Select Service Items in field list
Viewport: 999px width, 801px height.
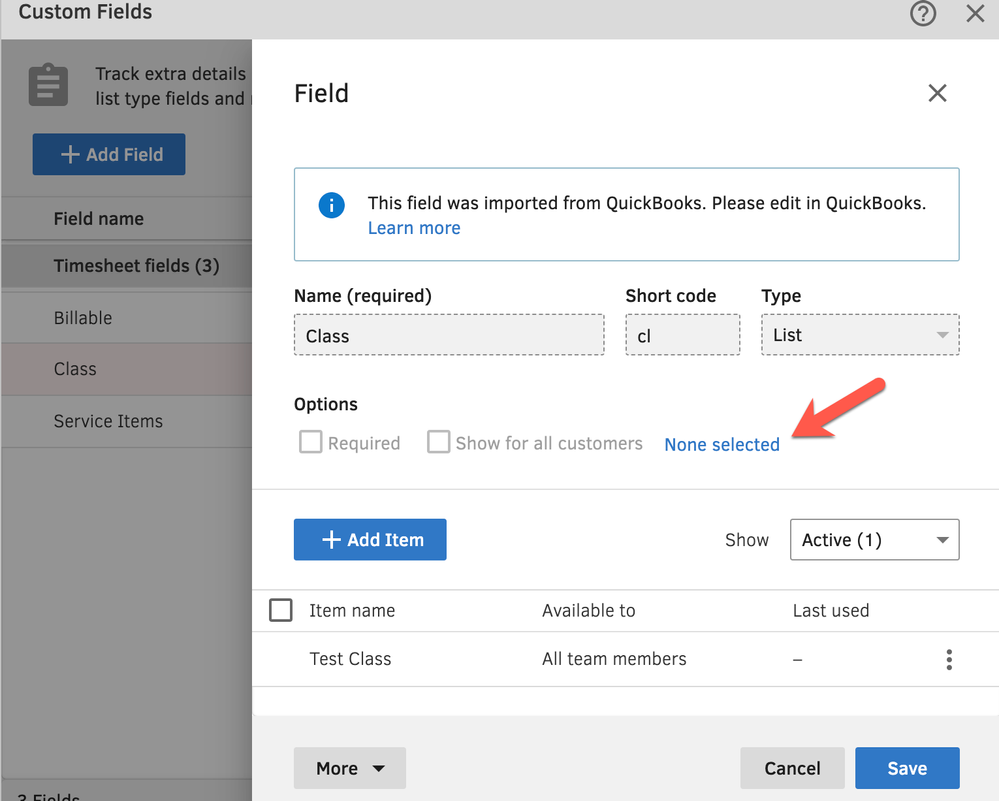pos(108,421)
